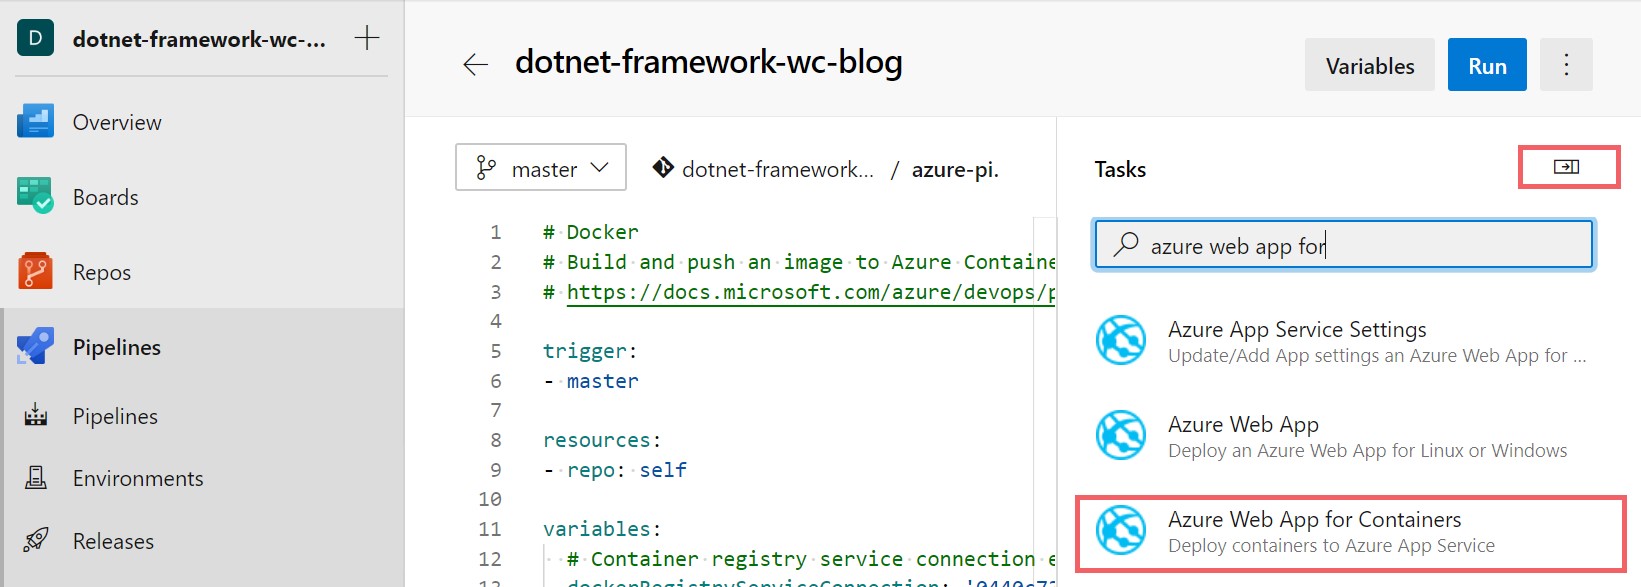Viewport: 1641px width, 587px height.
Task: Open the master branch selector
Action: coord(540,167)
